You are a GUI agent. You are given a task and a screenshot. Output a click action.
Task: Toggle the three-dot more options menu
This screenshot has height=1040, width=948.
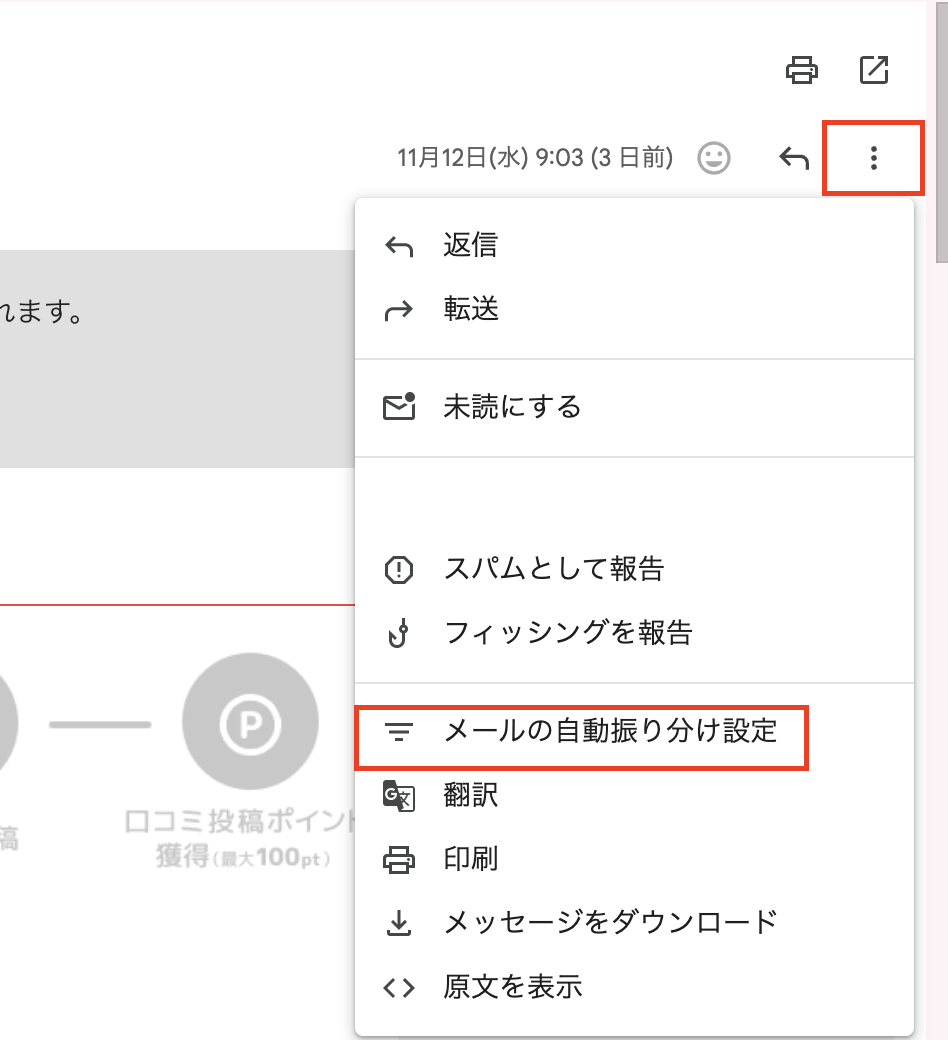click(x=873, y=158)
